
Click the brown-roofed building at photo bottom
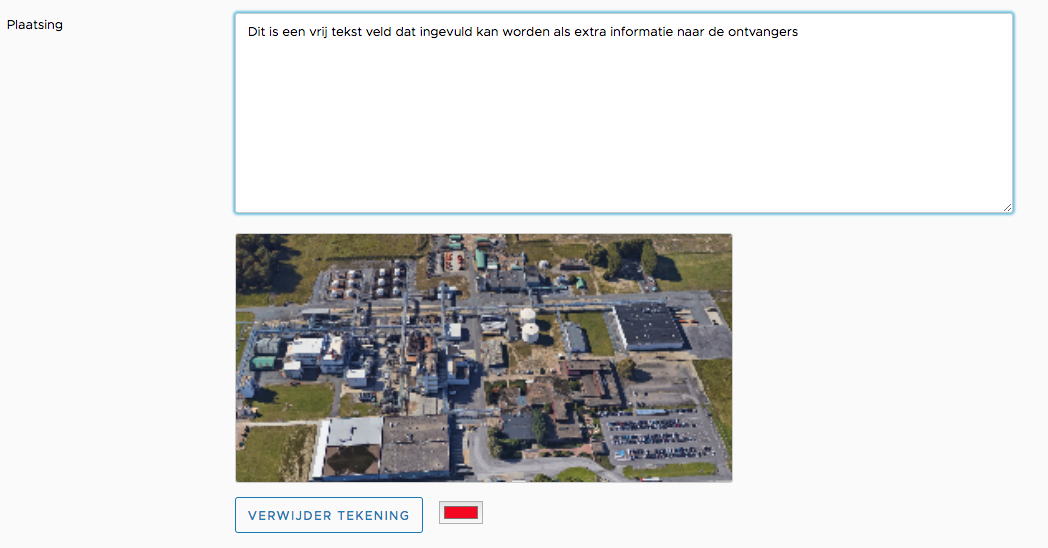point(415,445)
